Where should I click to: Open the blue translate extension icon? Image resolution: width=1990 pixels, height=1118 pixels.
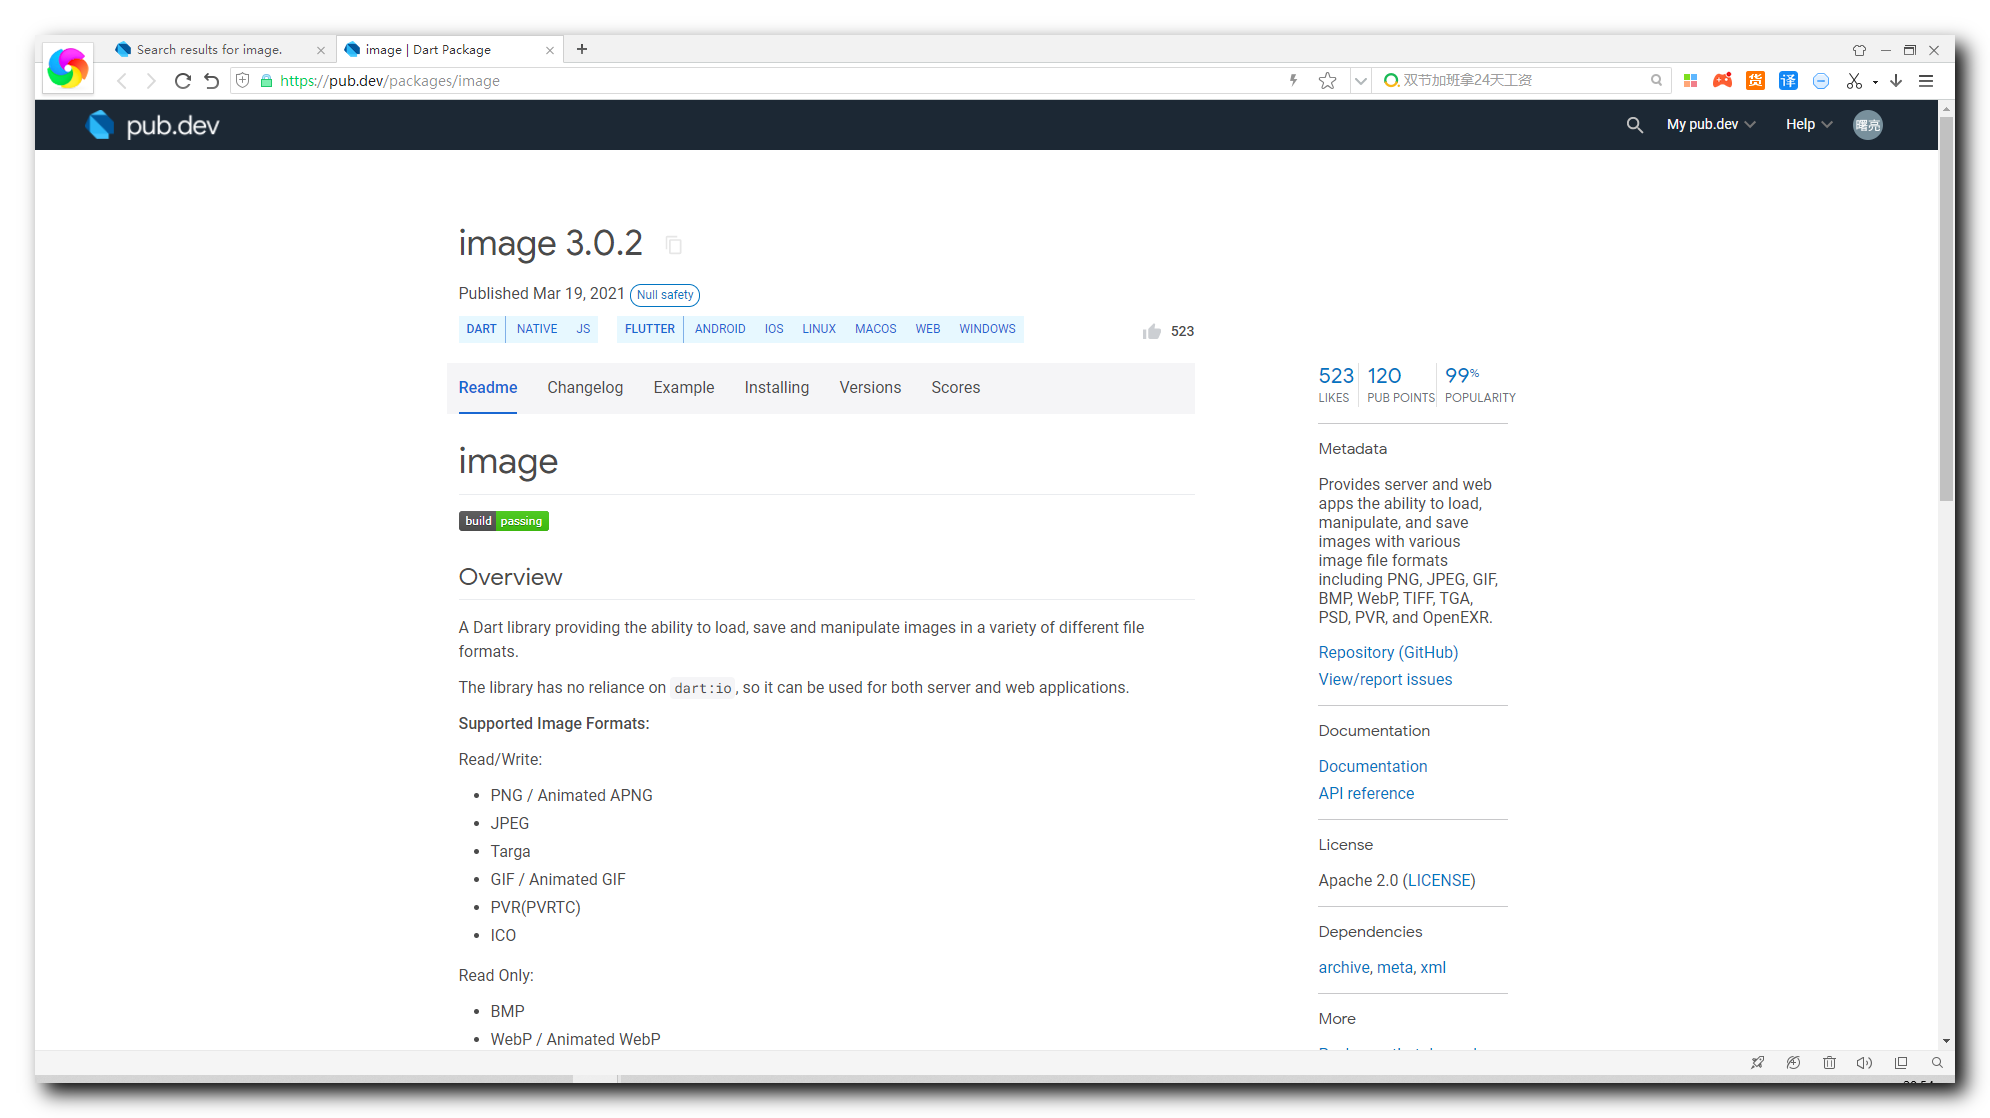click(1788, 81)
